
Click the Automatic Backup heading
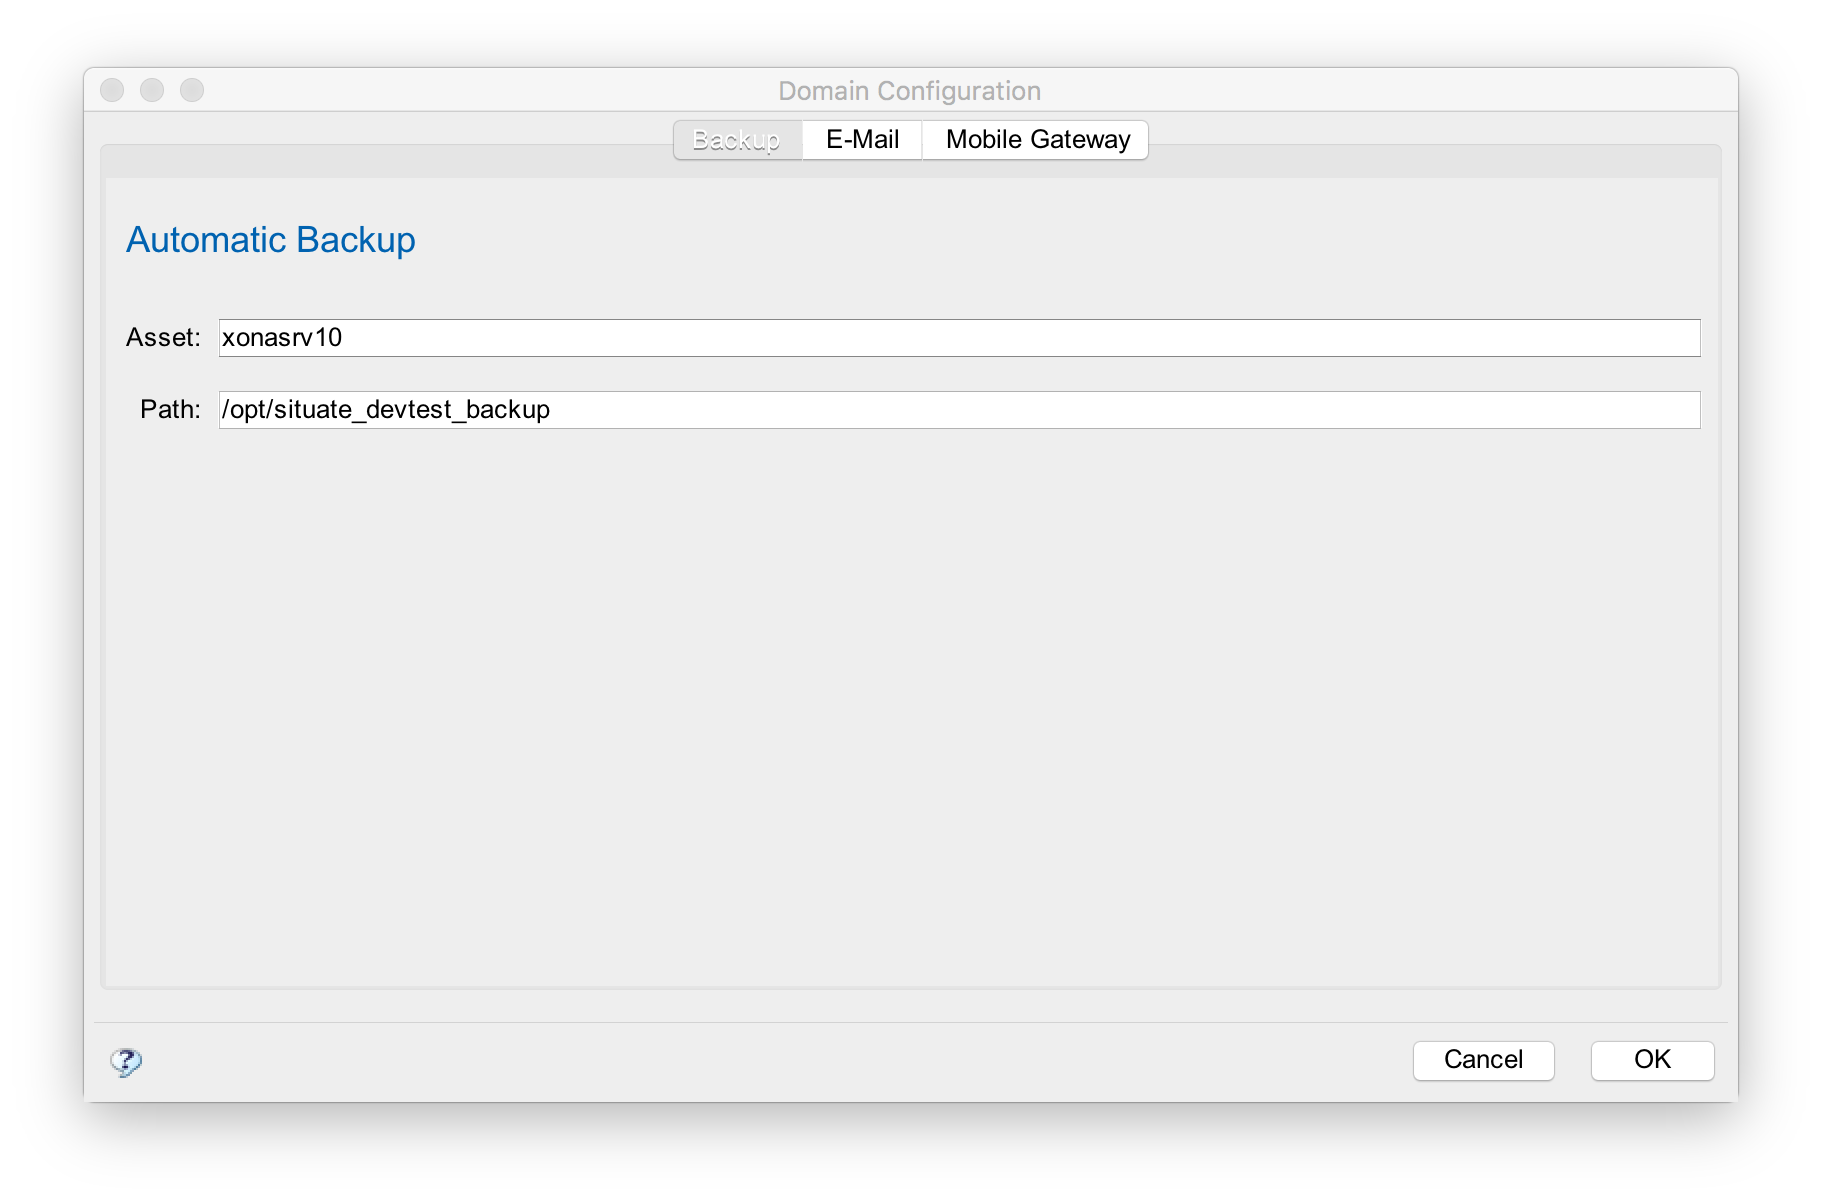[270, 240]
